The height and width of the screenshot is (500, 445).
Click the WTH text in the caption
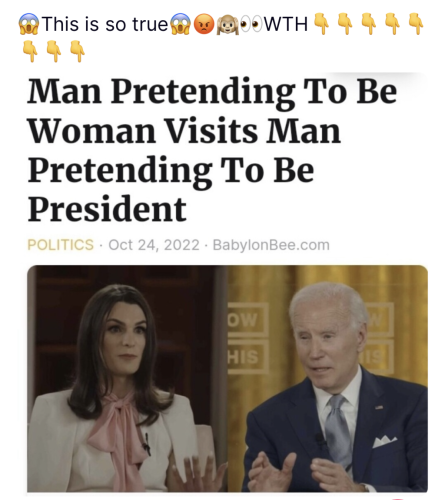286,24
